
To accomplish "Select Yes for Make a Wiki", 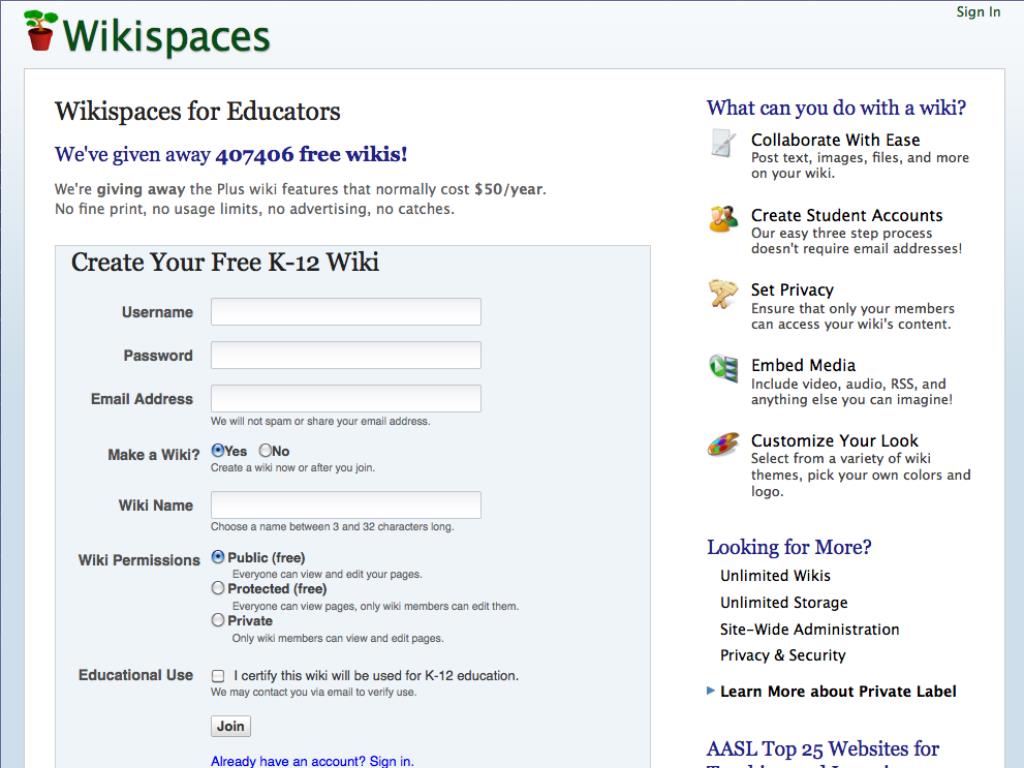I will [x=218, y=451].
